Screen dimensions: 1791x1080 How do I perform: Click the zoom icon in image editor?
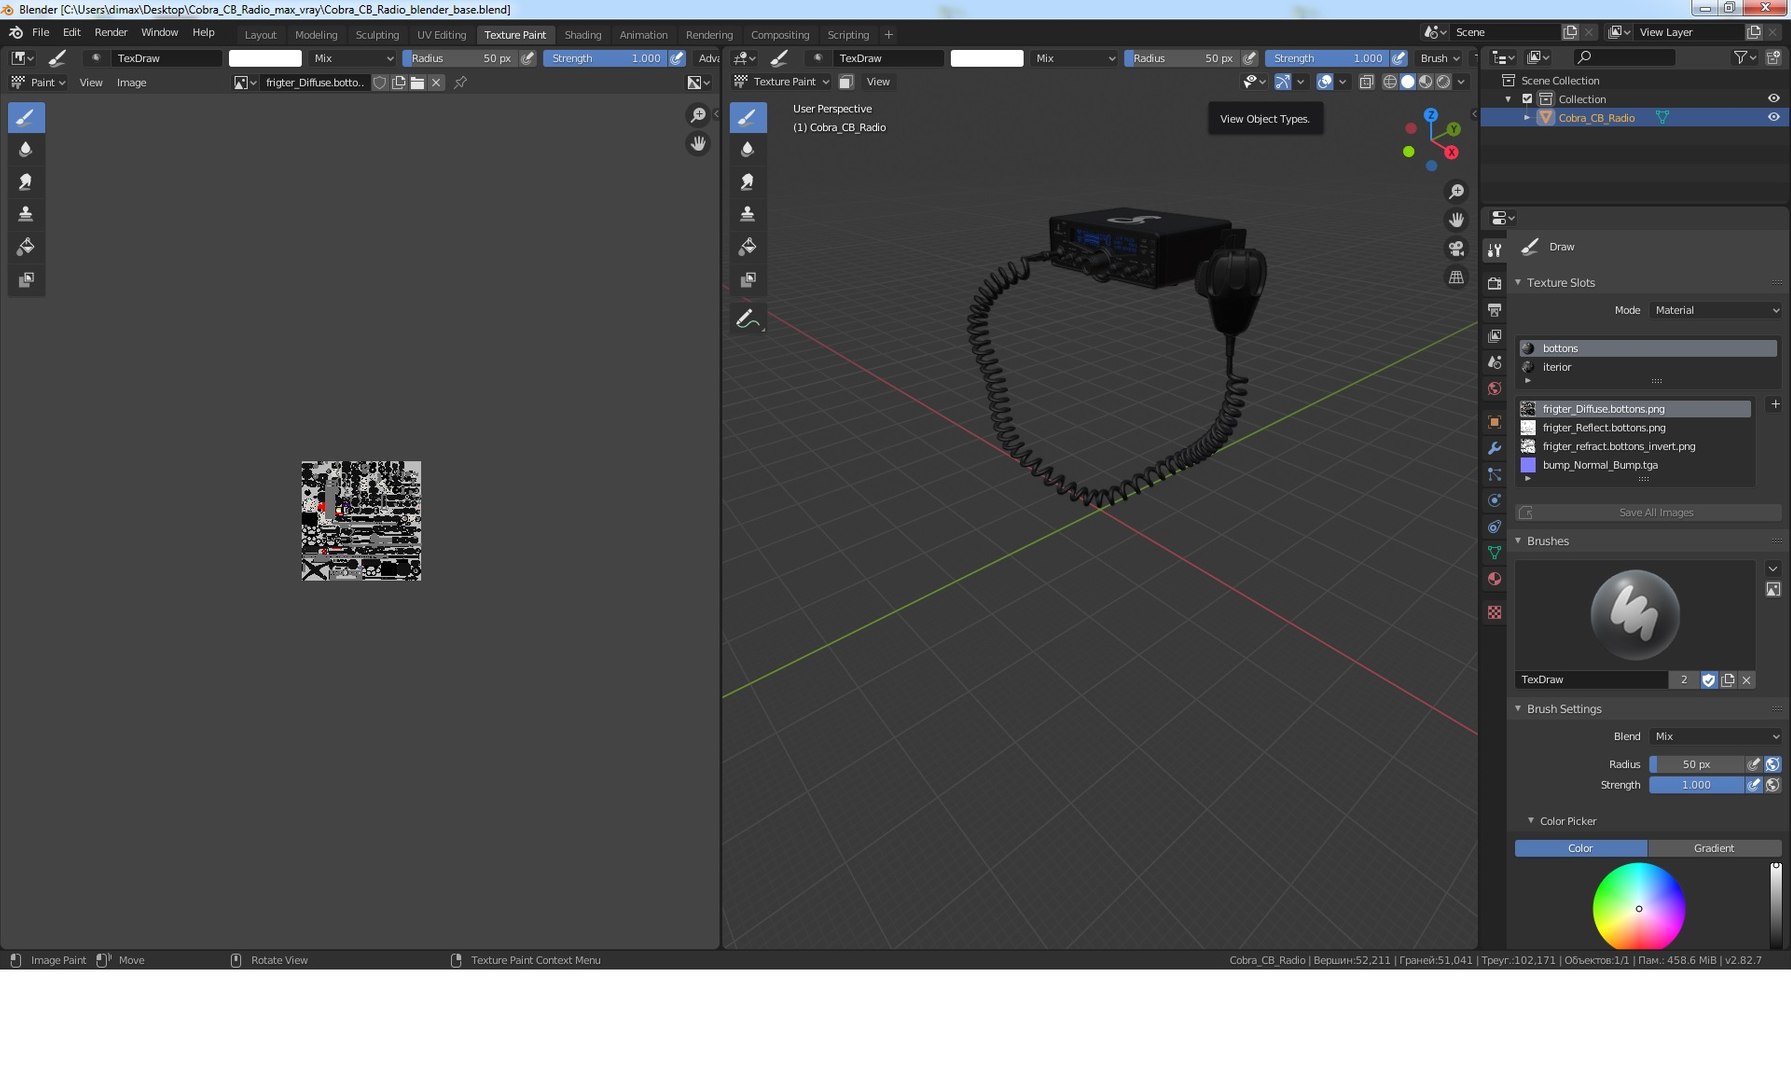point(698,115)
